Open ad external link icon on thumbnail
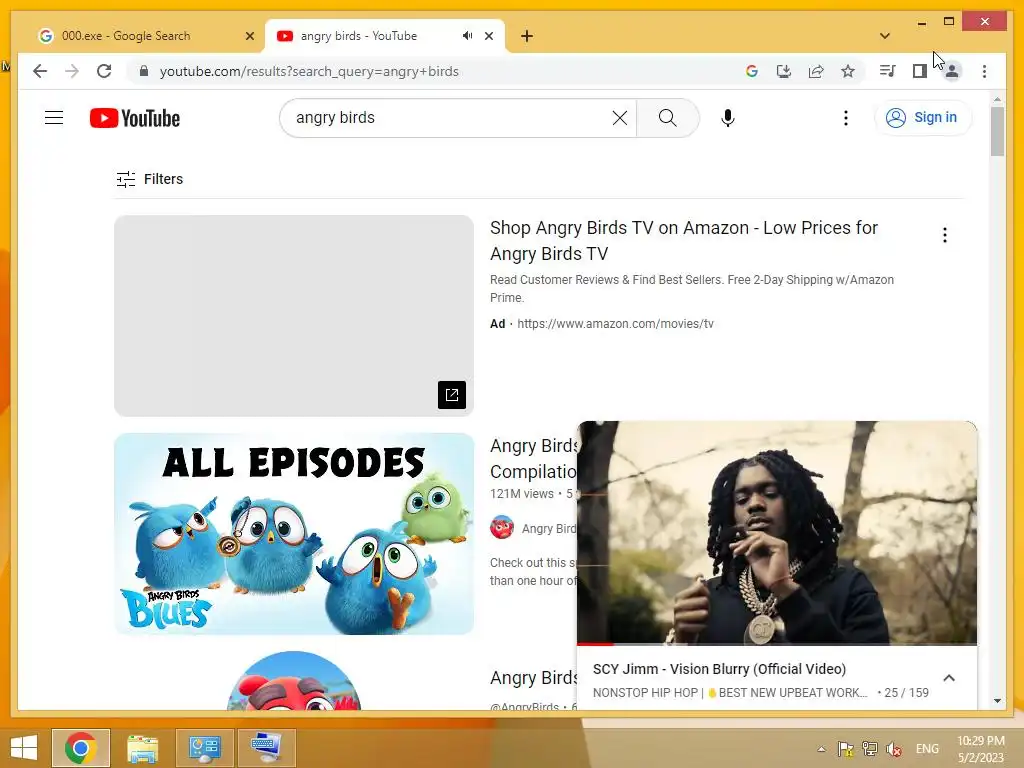The height and width of the screenshot is (768, 1024). [451, 394]
